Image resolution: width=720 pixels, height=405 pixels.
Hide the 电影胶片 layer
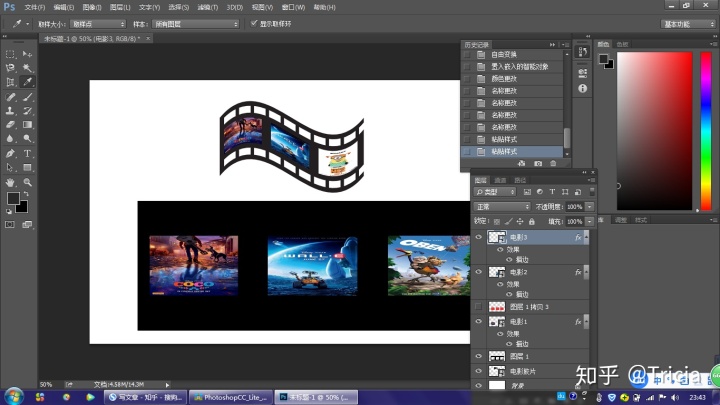tap(478, 371)
